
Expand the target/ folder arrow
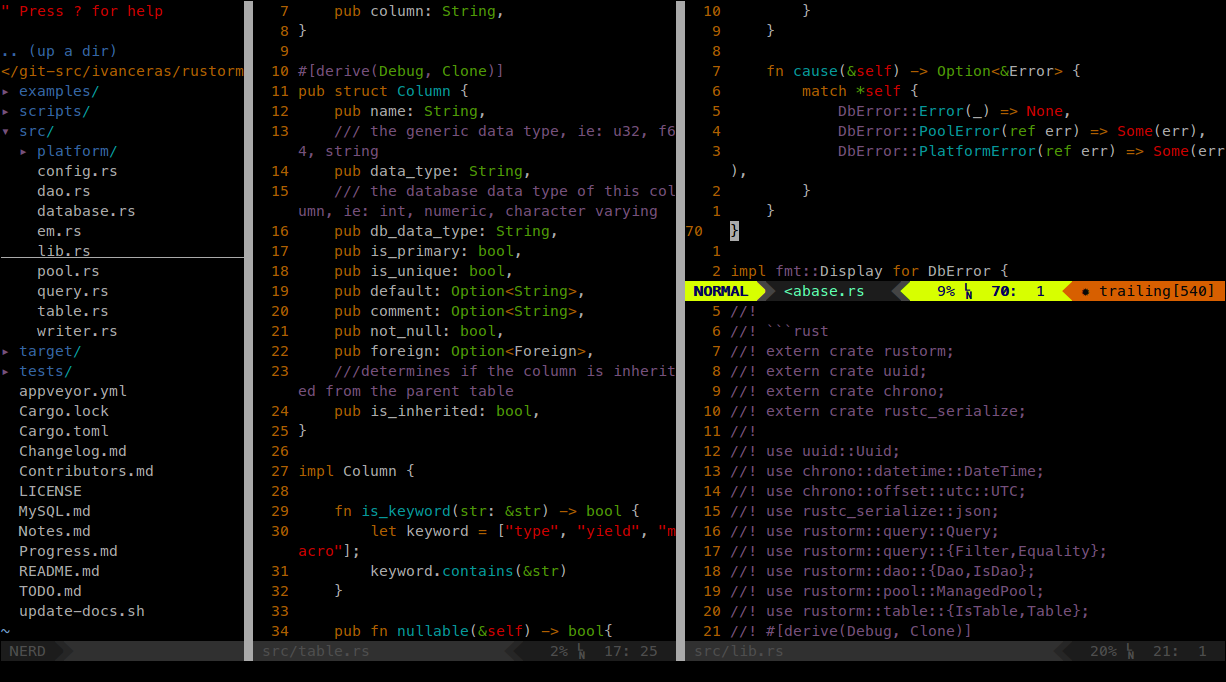5,351
